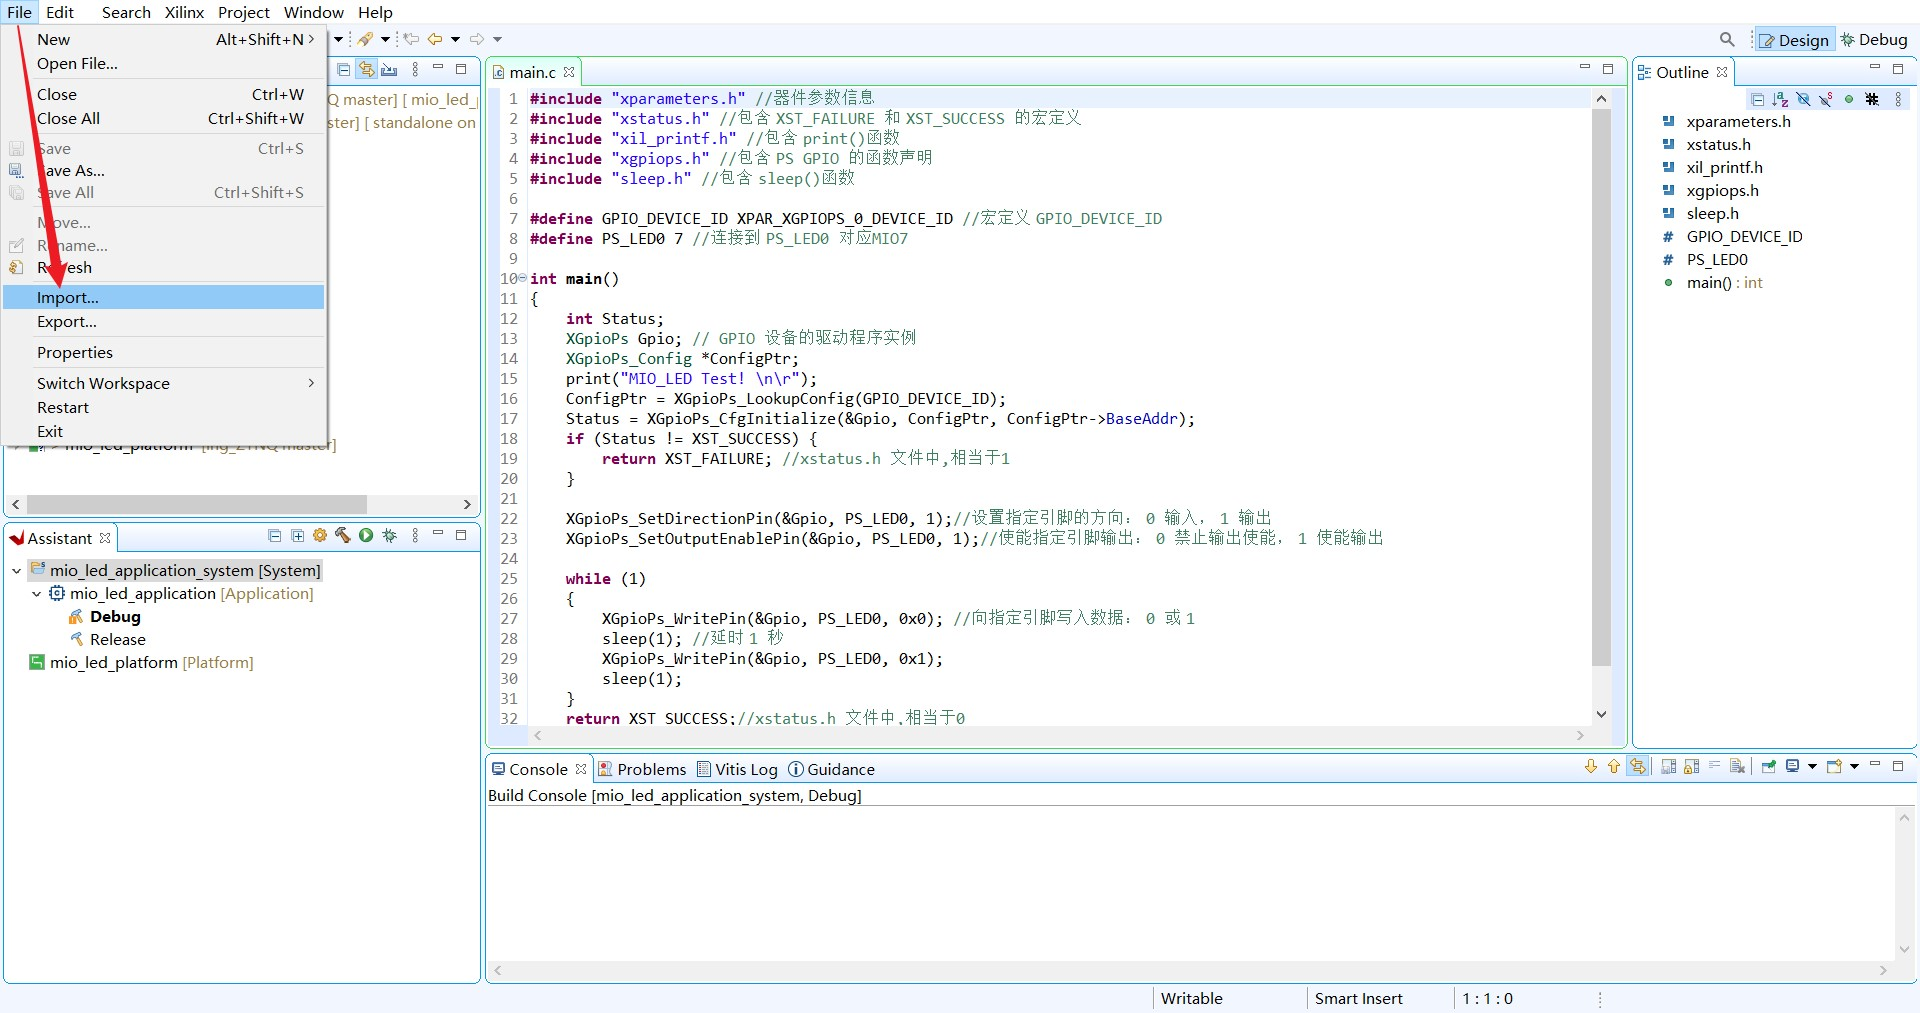The image size is (1920, 1013).
Task: Copy build log icon in Console
Action: click(1668, 767)
